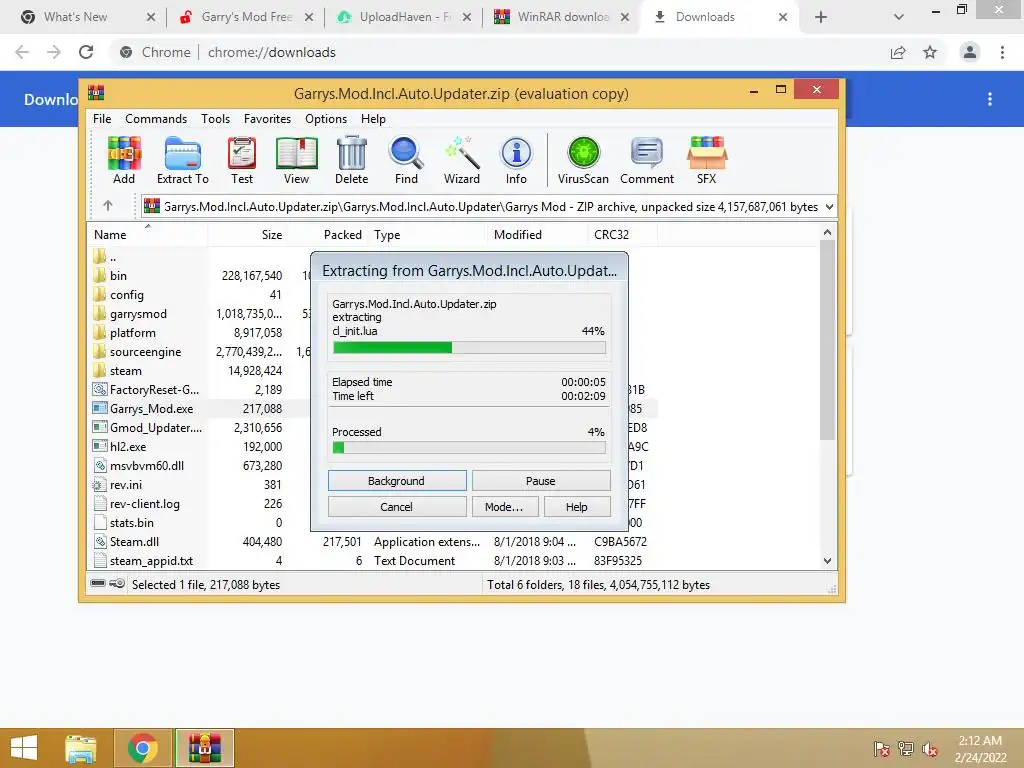Image resolution: width=1024 pixels, height=768 pixels.
Task: Click the file list scroll up arrow
Action: (x=827, y=232)
